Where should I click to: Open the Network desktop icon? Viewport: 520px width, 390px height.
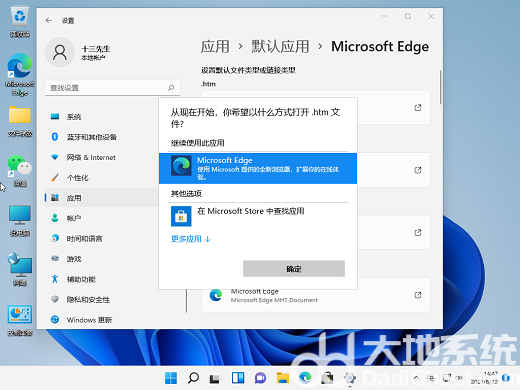[20, 269]
